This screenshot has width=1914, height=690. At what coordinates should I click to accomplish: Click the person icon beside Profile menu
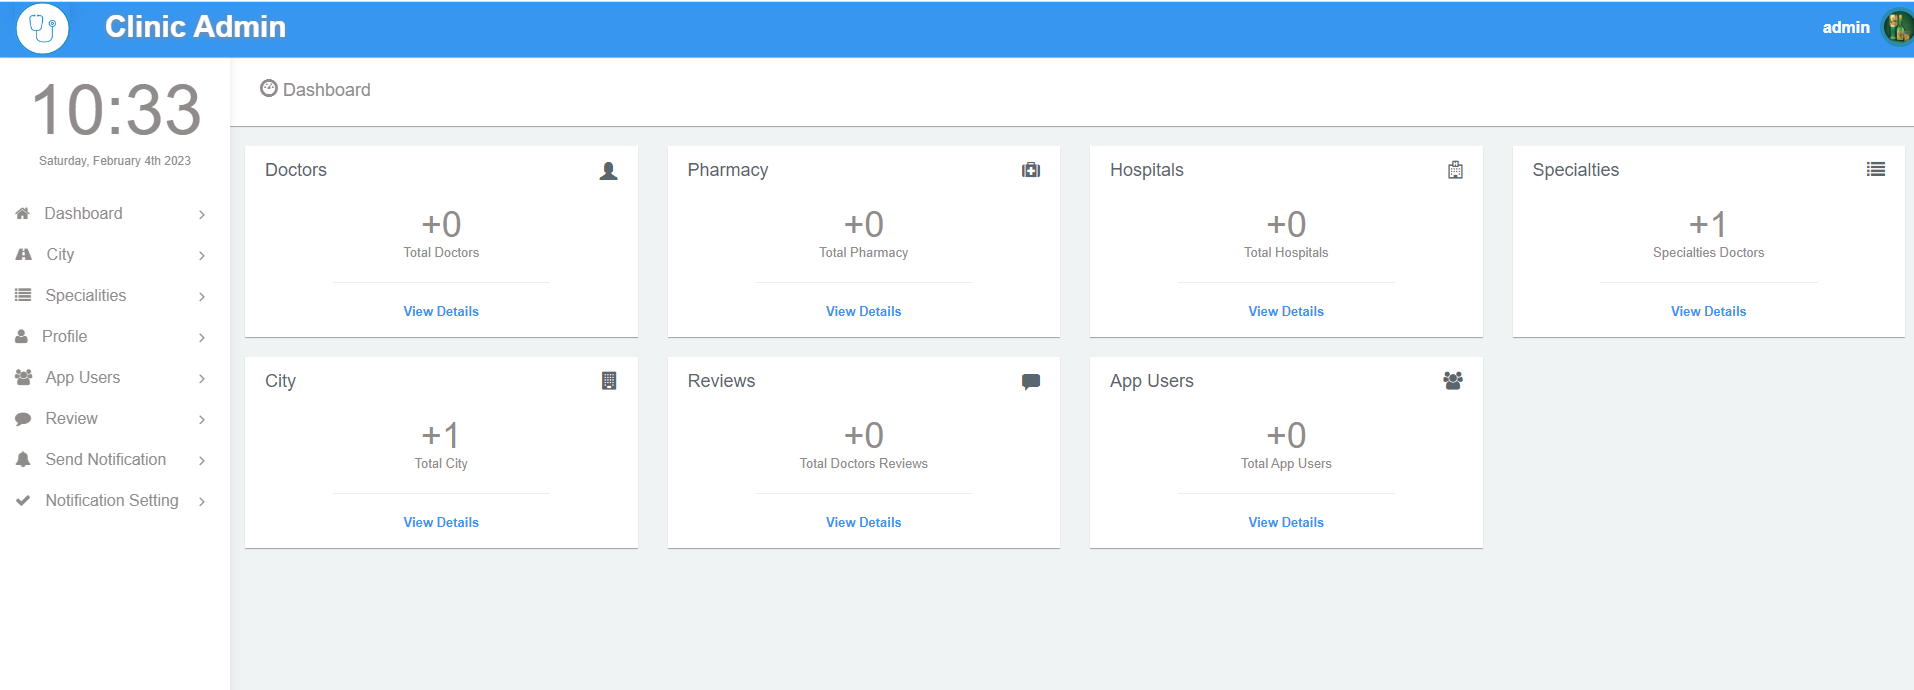point(21,336)
